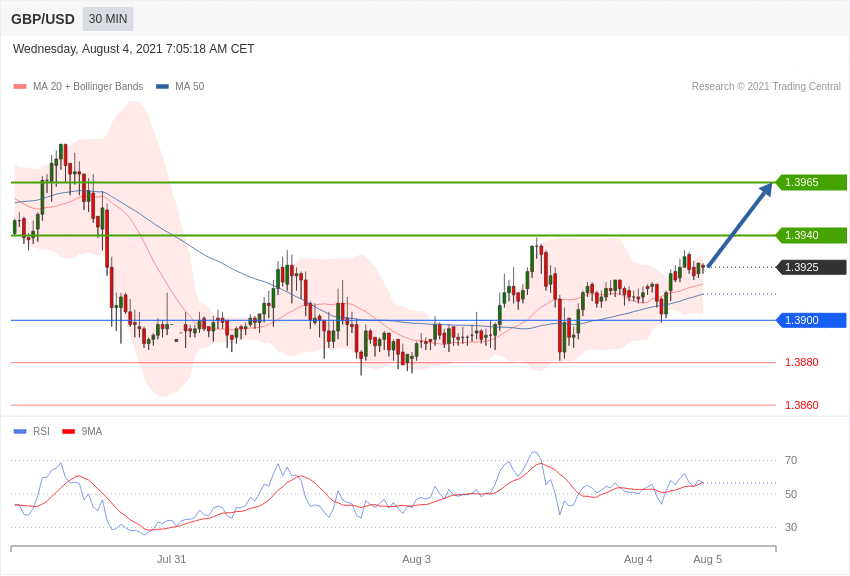Click the RSI 30 level label
Viewport: 850px width, 576px height.
(791, 527)
